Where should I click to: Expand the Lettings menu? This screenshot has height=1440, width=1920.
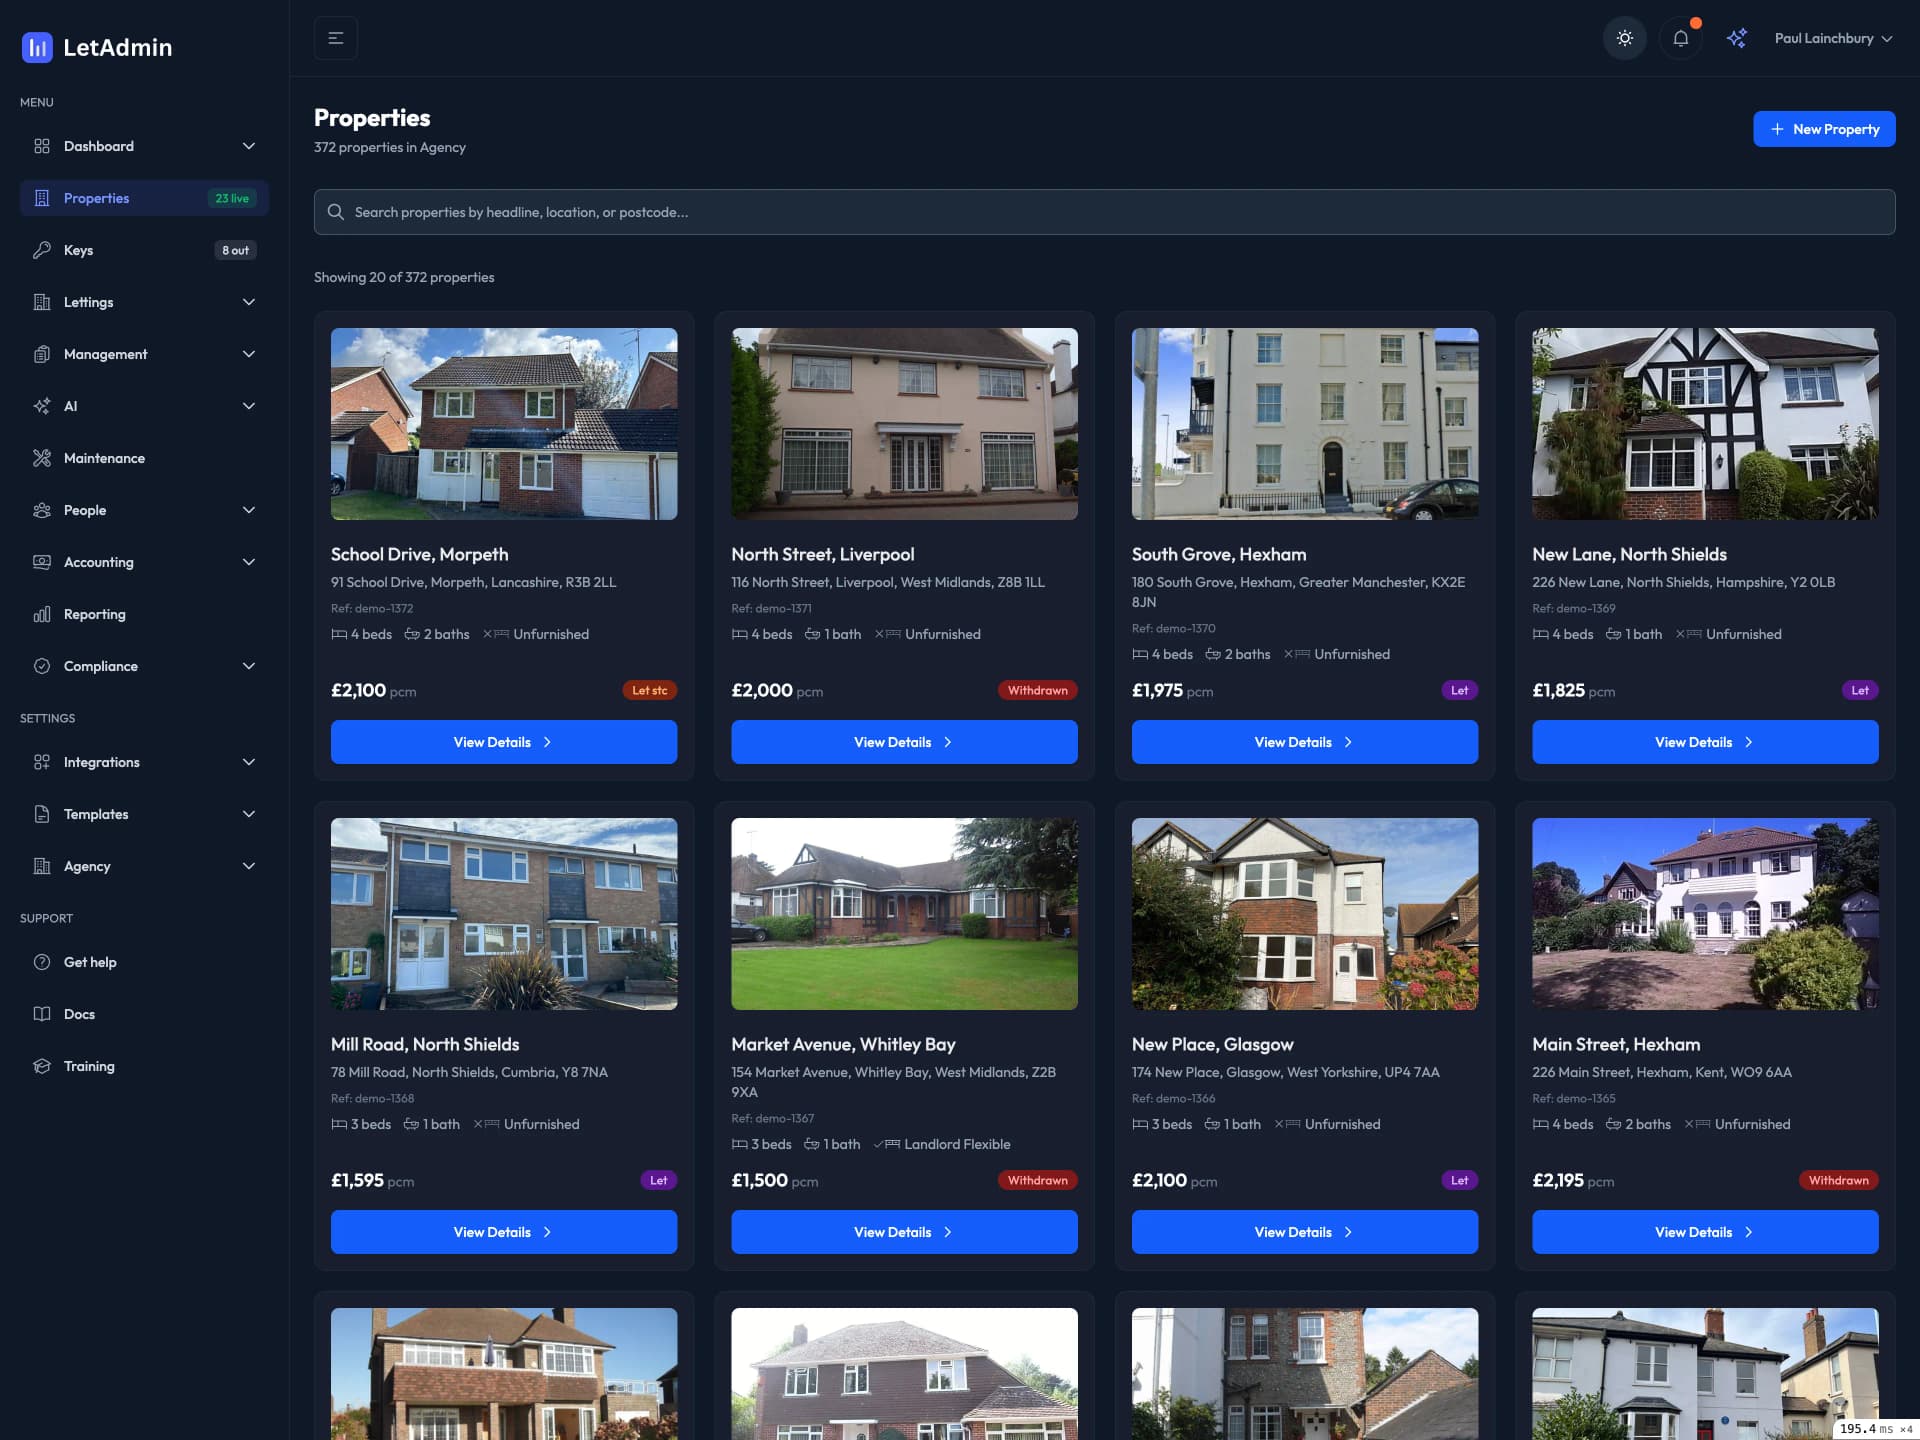[x=89, y=302]
